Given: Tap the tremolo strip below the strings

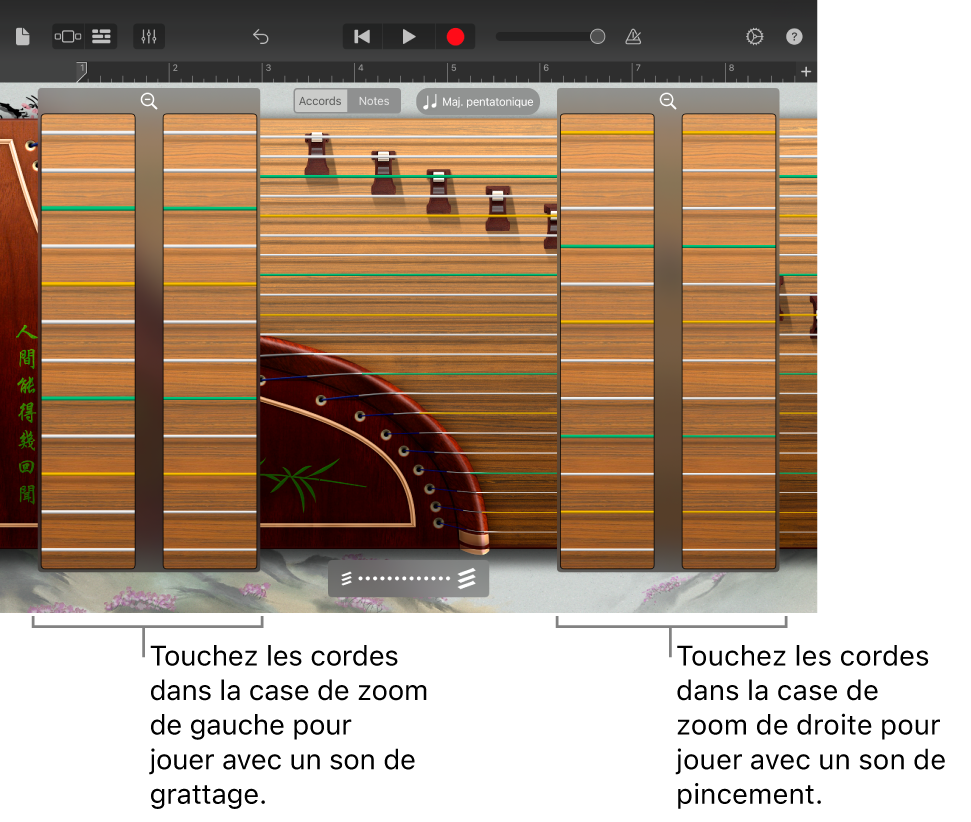Looking at the screenshot, I should [x=408, y=577].
